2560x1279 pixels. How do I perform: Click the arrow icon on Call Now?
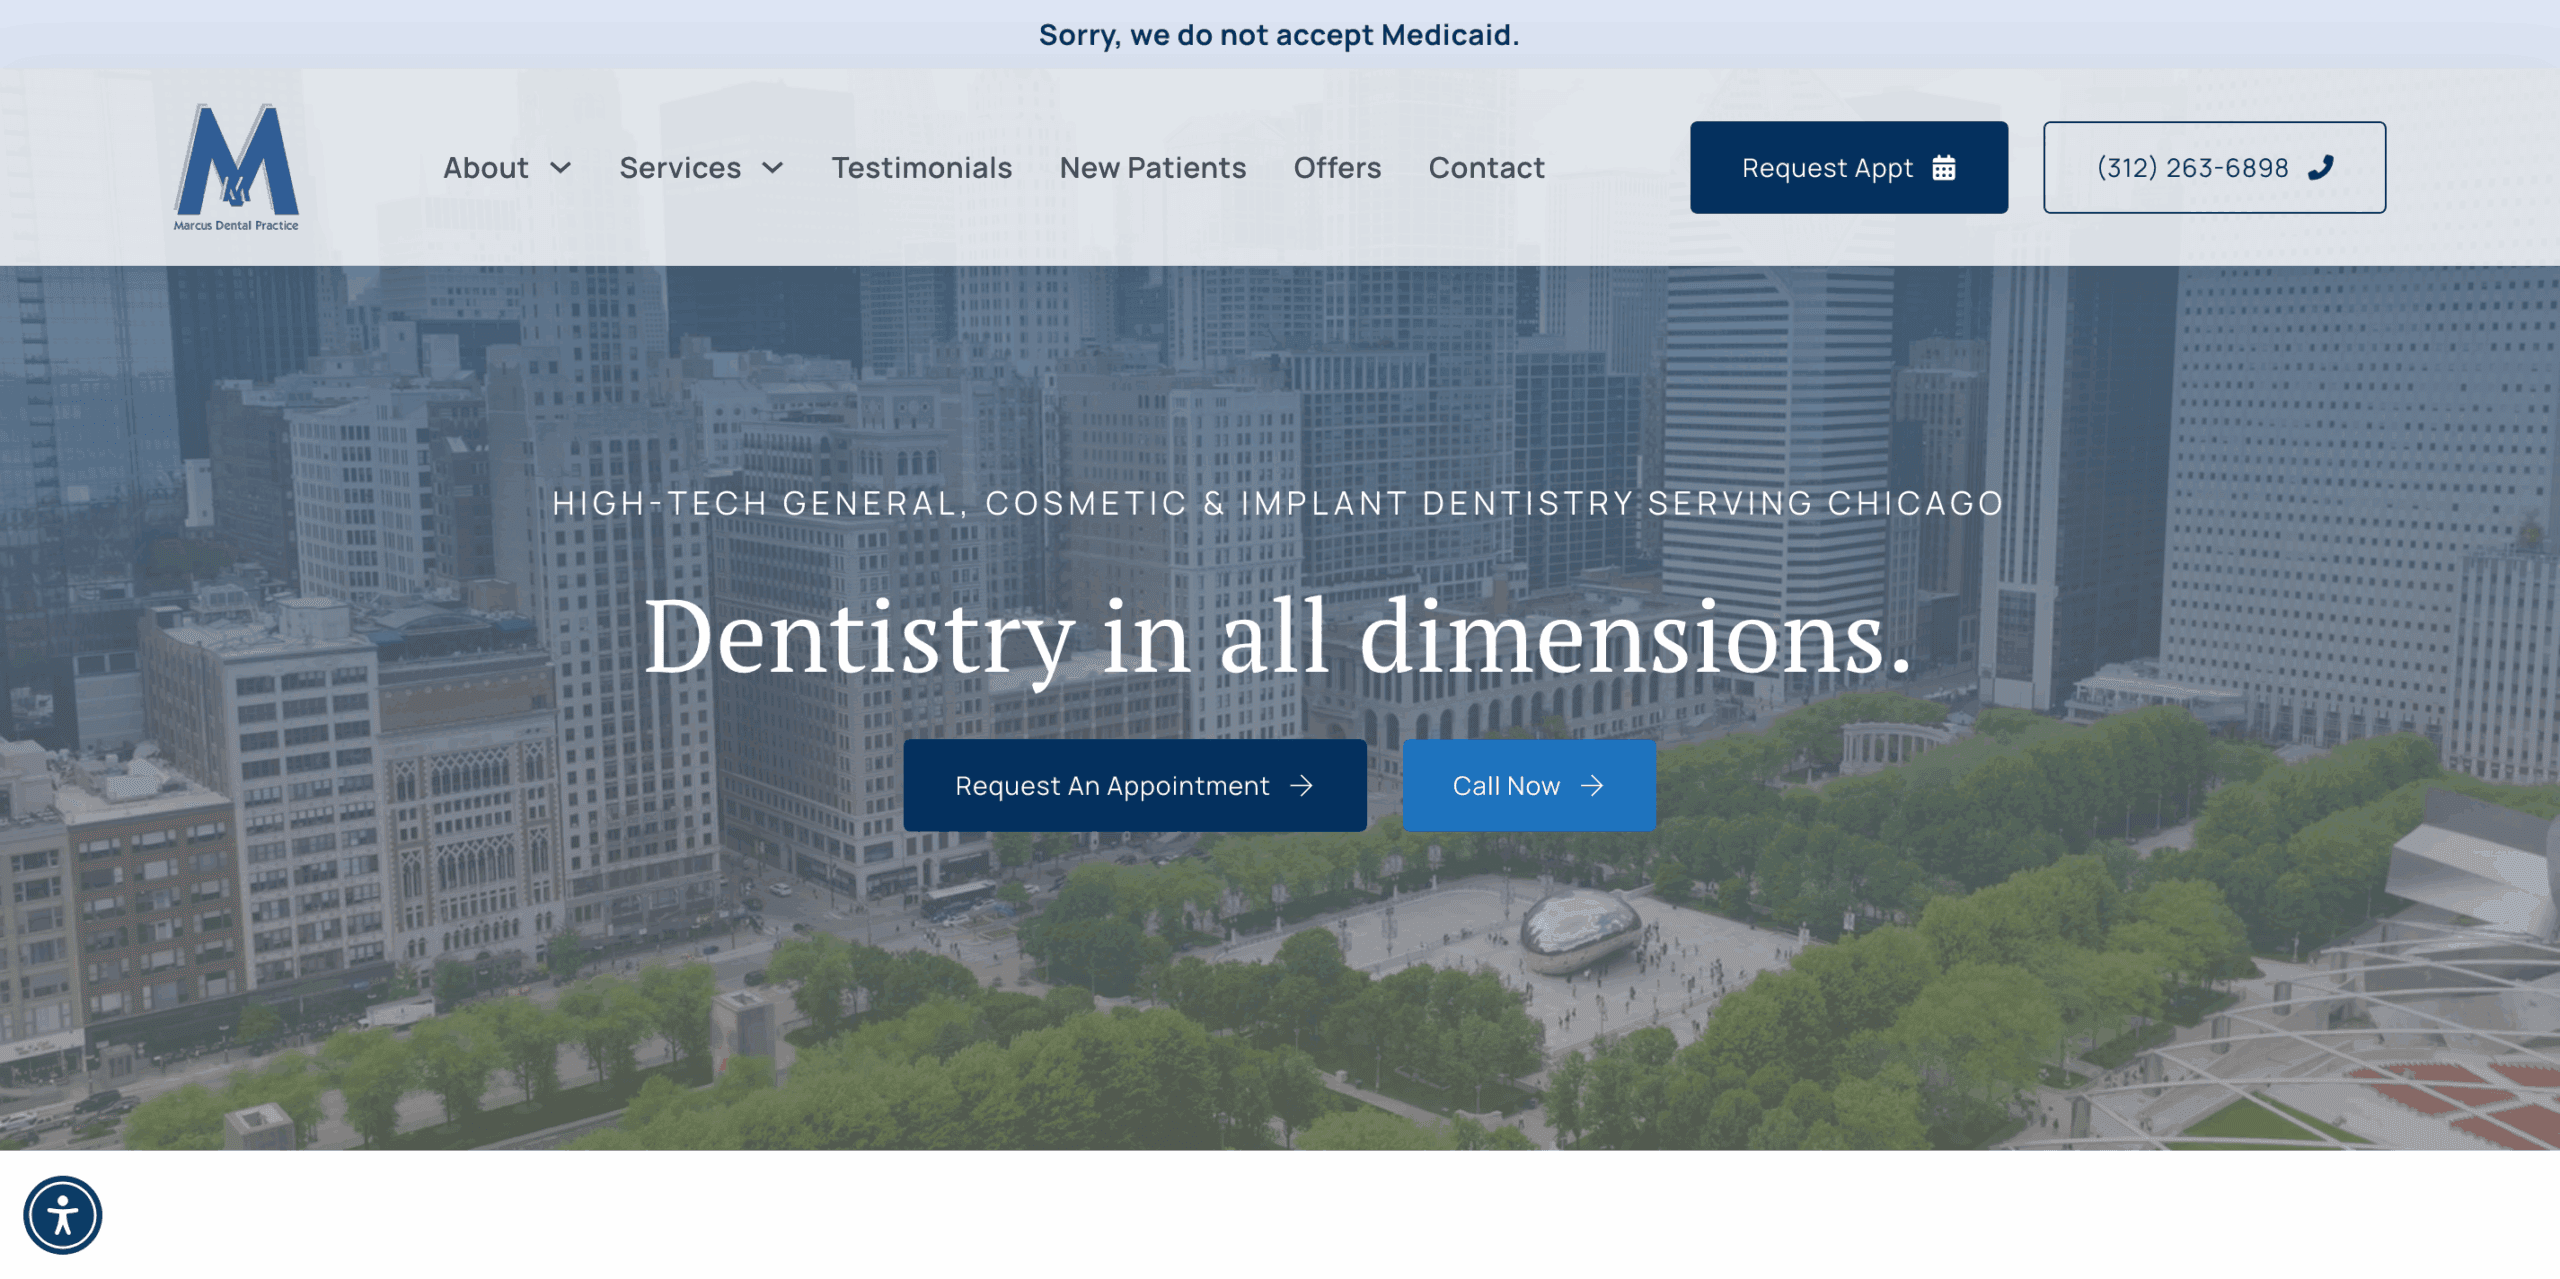(1592, 786)
